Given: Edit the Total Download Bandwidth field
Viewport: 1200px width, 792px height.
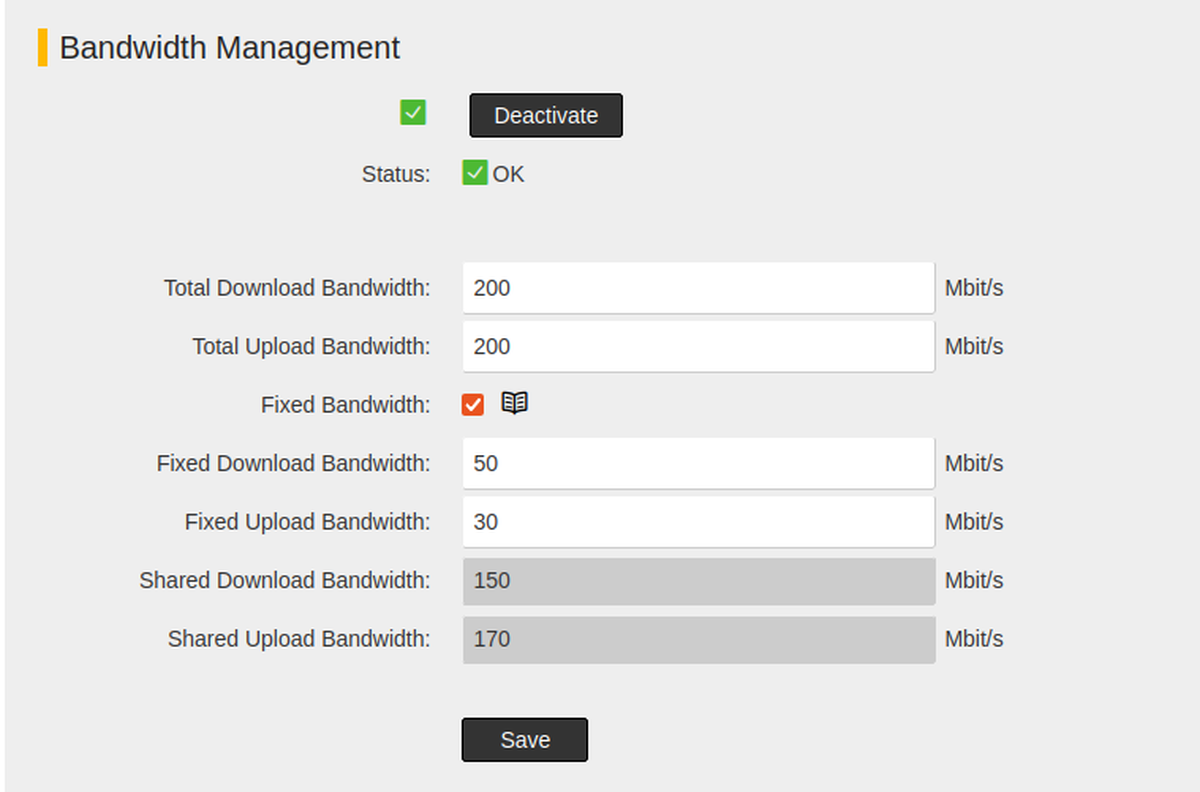Looking at the screenshot, I should click(698, 288).
